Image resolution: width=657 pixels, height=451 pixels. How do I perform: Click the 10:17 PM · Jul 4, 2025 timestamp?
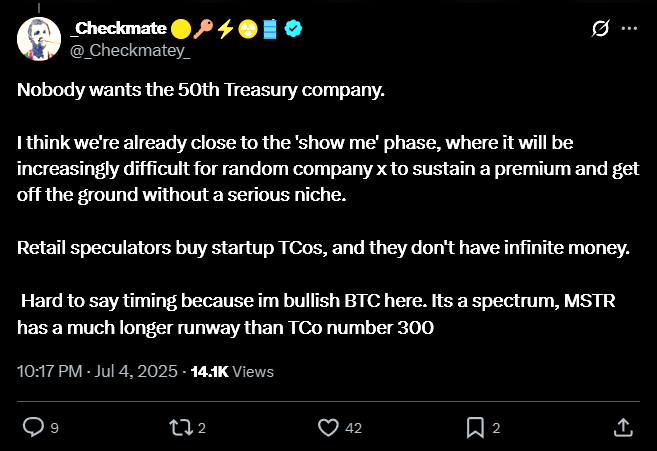point(97,371)
